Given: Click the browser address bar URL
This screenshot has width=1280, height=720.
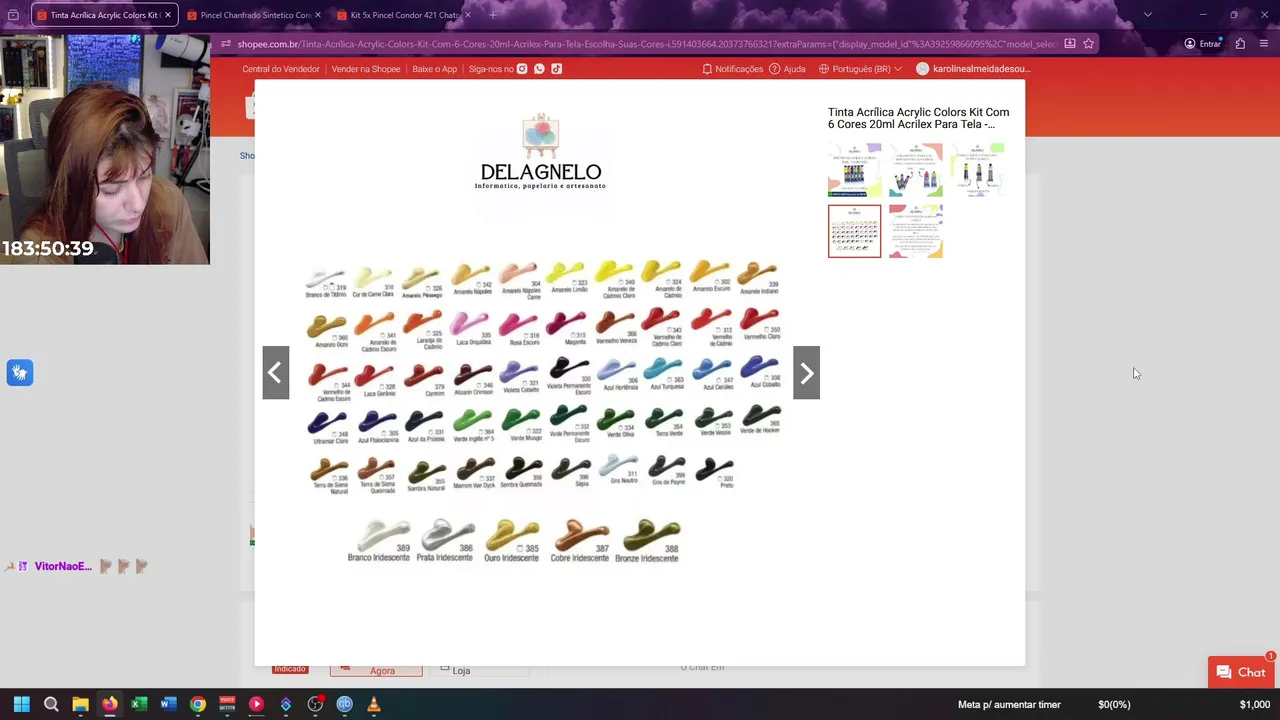Looking at the screenshot, I should (646, 44).
